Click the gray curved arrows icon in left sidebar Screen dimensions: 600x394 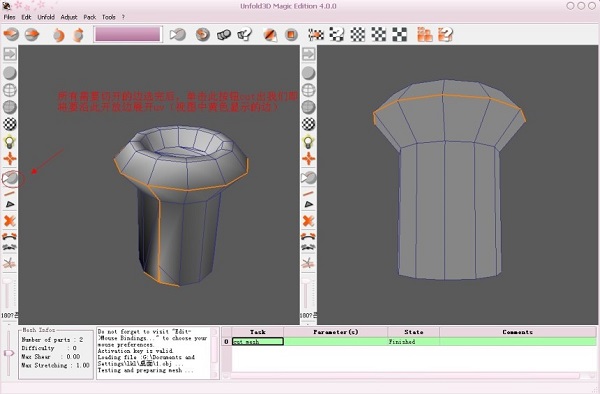click(x=10, y=247)
